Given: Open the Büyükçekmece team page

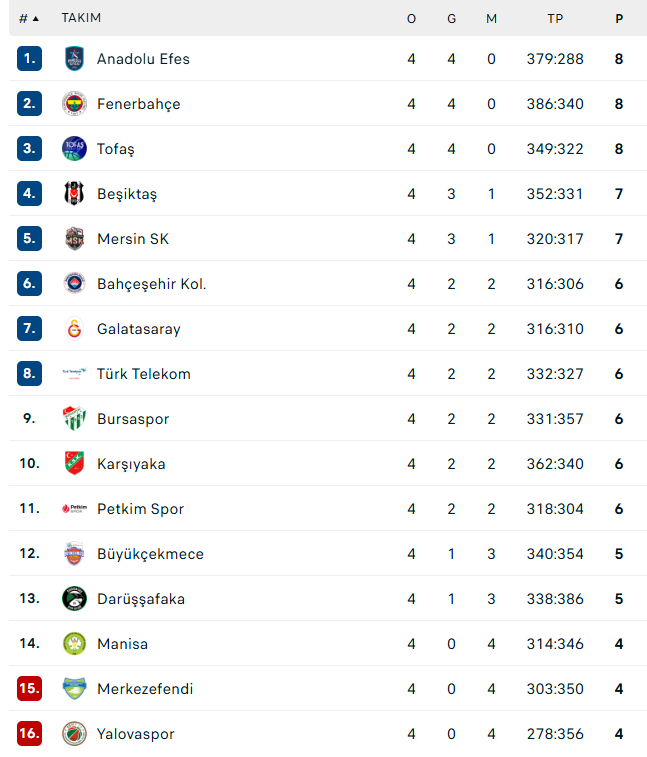Looking at the screenshot, I should [x=151, y=554].
